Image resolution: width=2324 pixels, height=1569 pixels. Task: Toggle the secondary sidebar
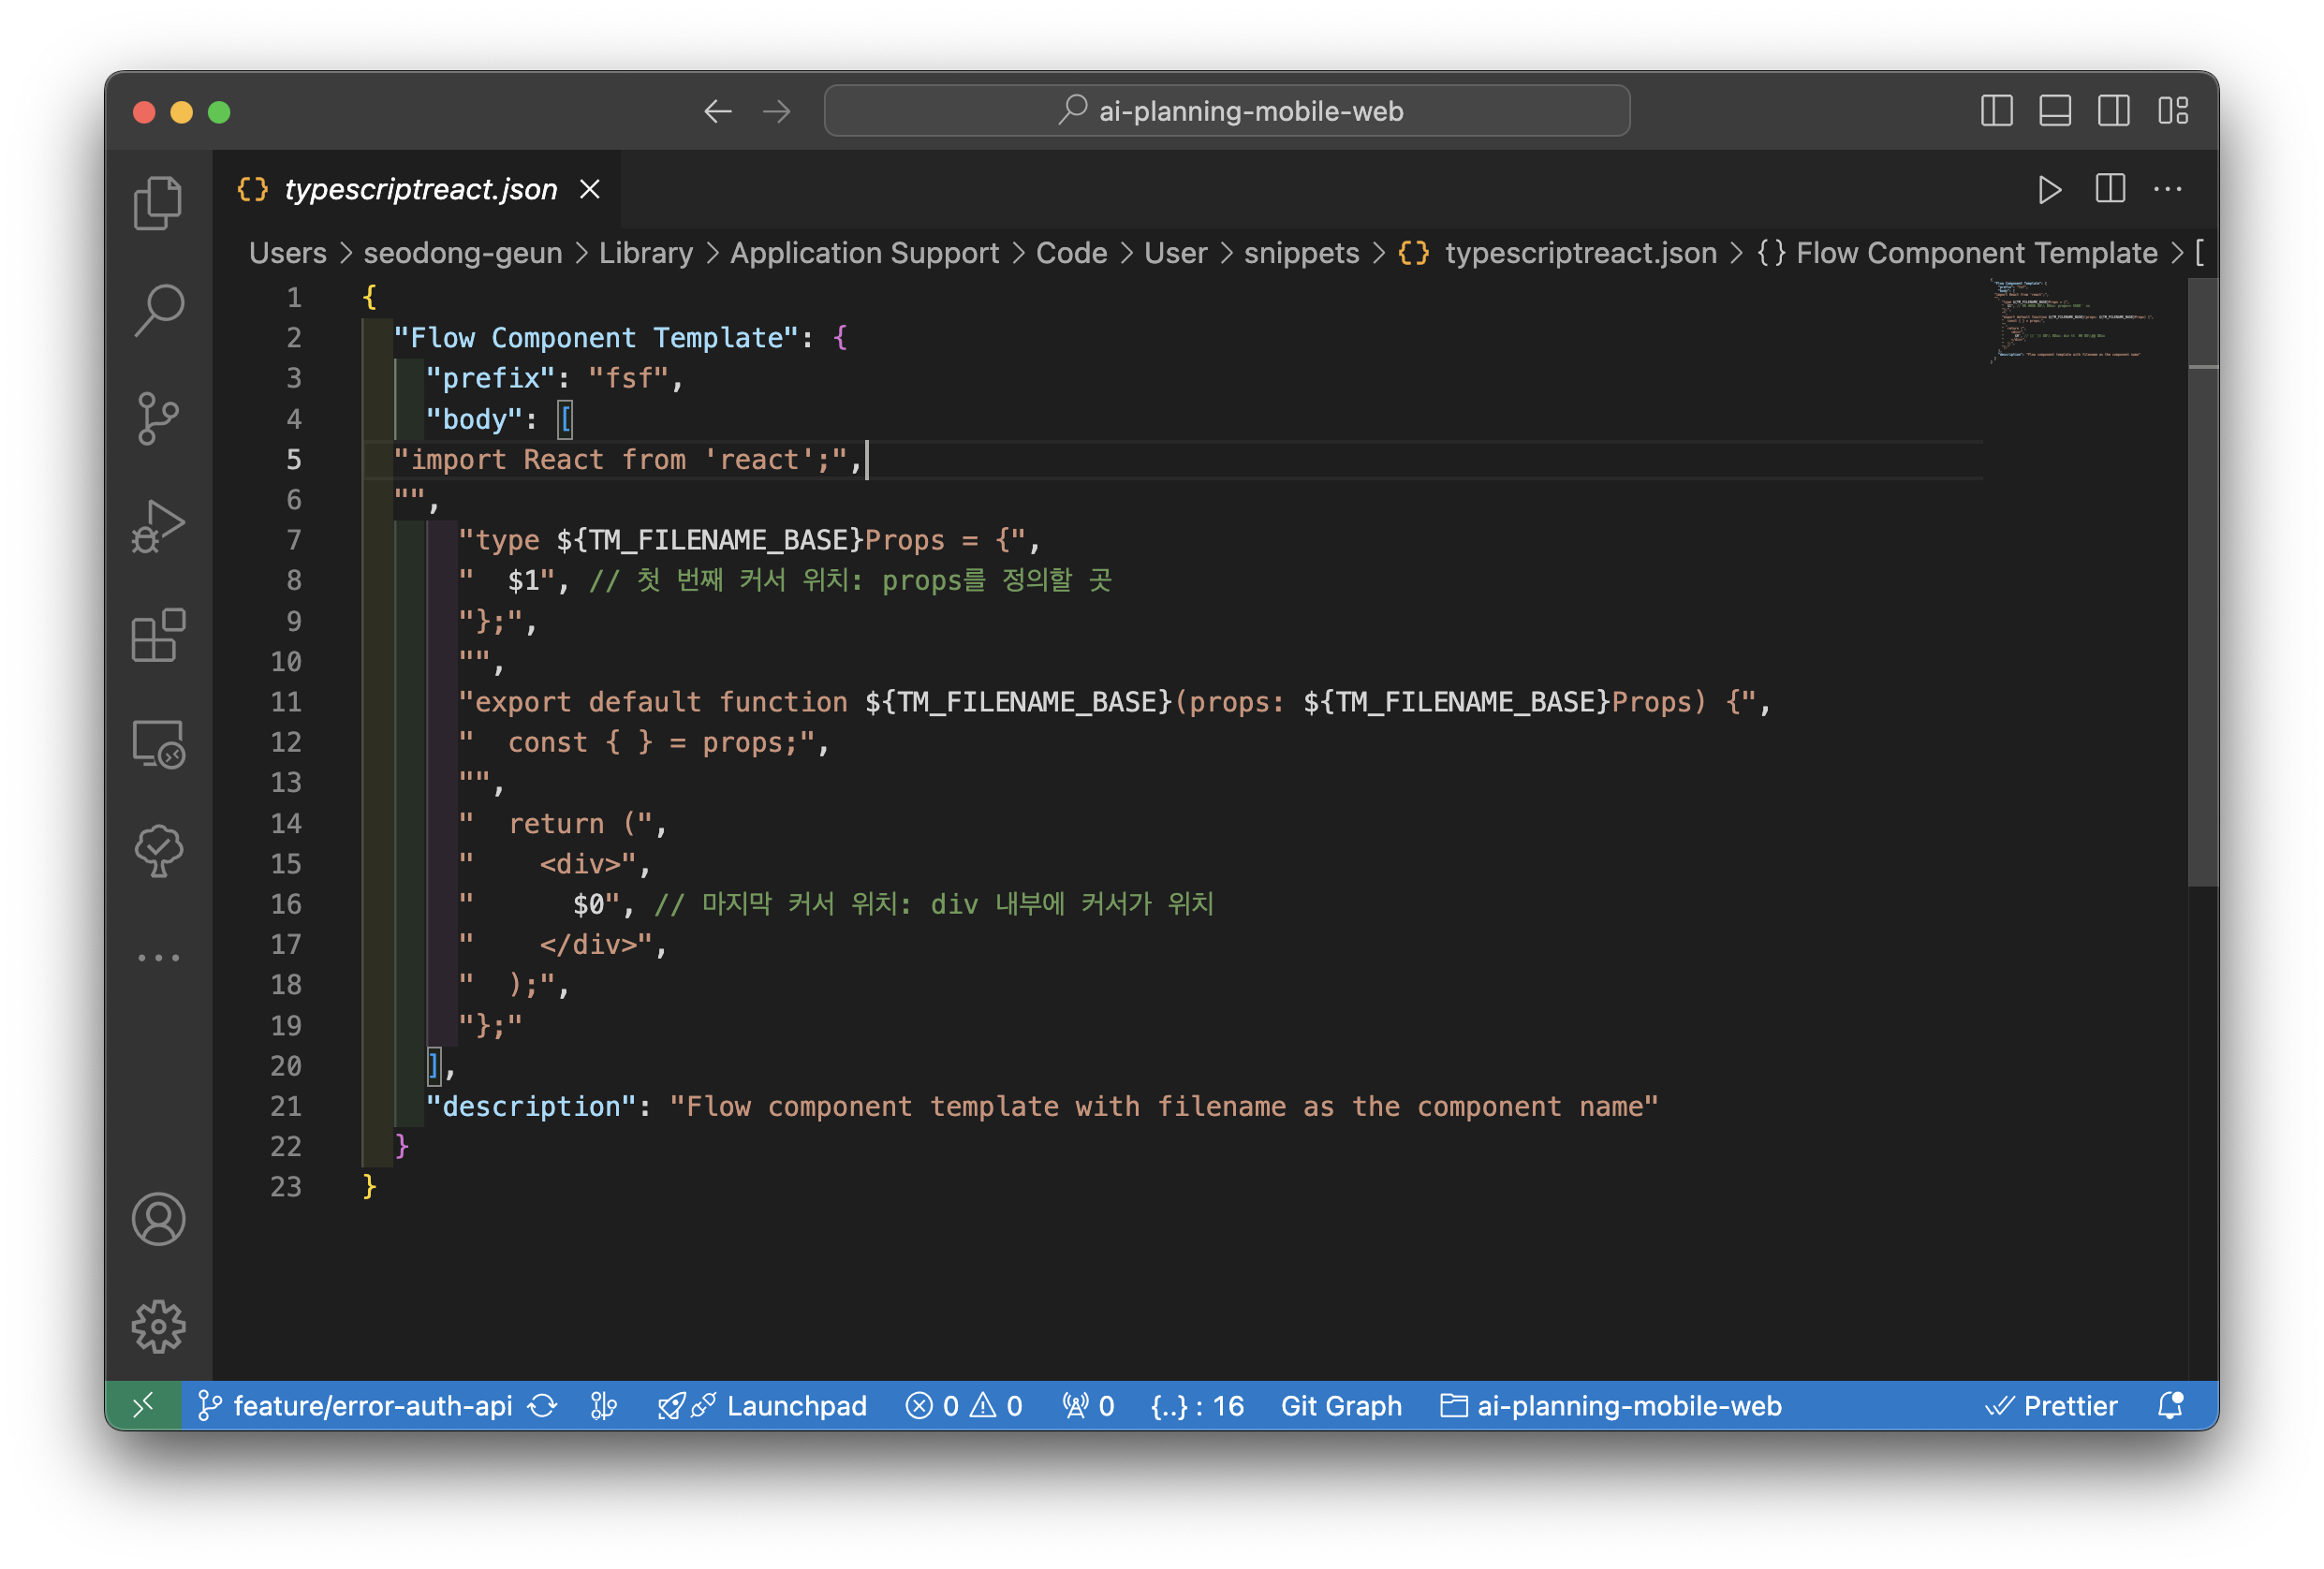[2114, 111]
